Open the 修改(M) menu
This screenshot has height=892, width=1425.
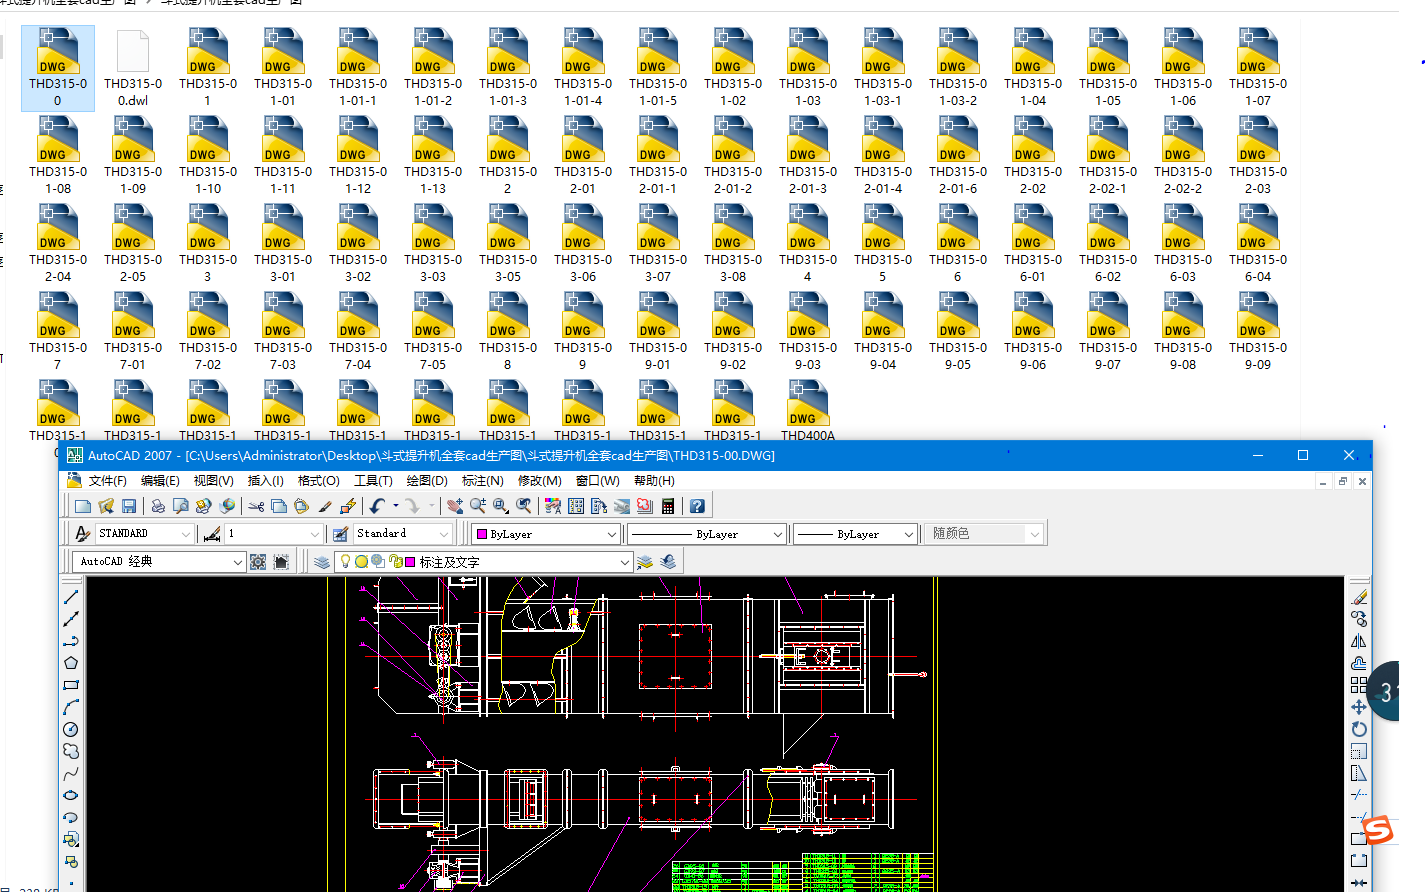click(539, 481)
